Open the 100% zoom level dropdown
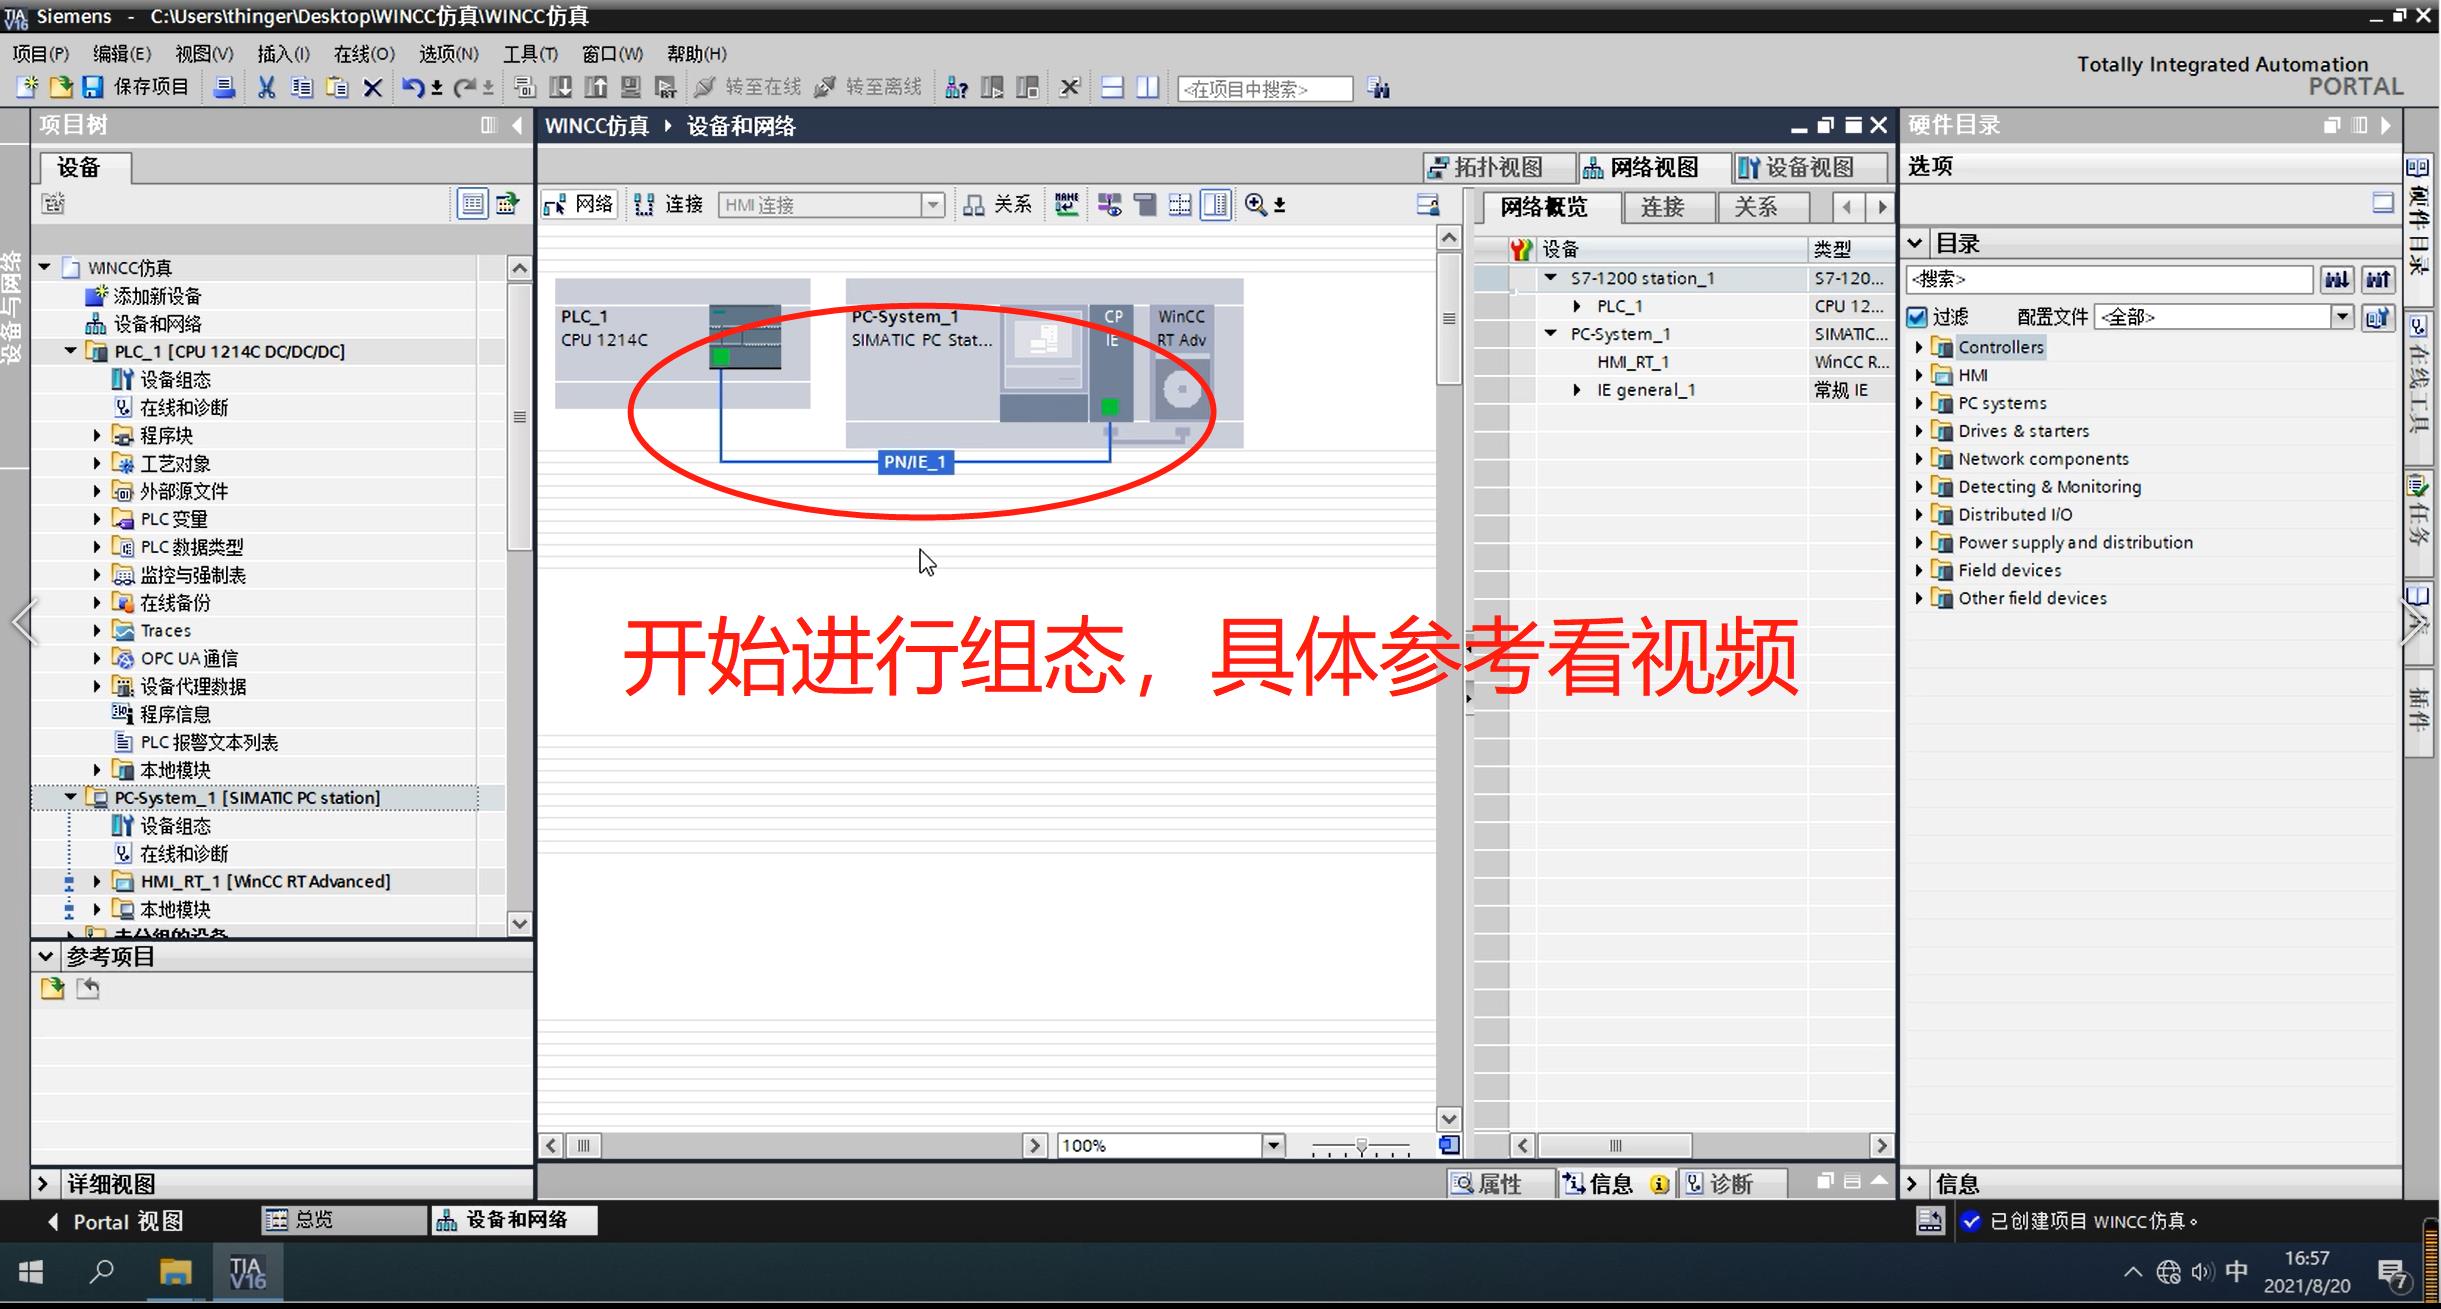This screenshot has height=1309, width=2441. tap(1273, 1145)
